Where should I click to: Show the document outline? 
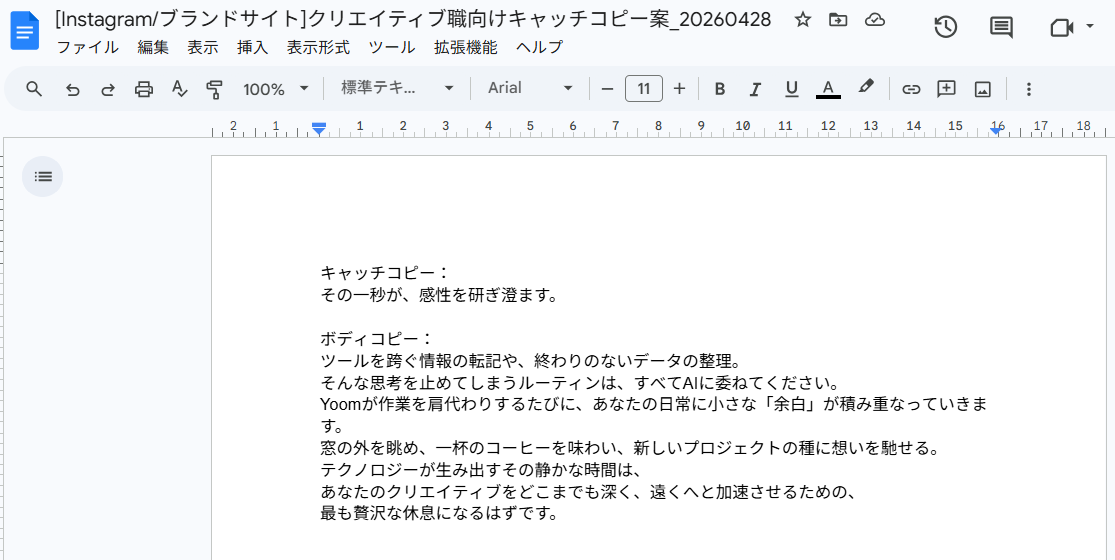(43, 176)
